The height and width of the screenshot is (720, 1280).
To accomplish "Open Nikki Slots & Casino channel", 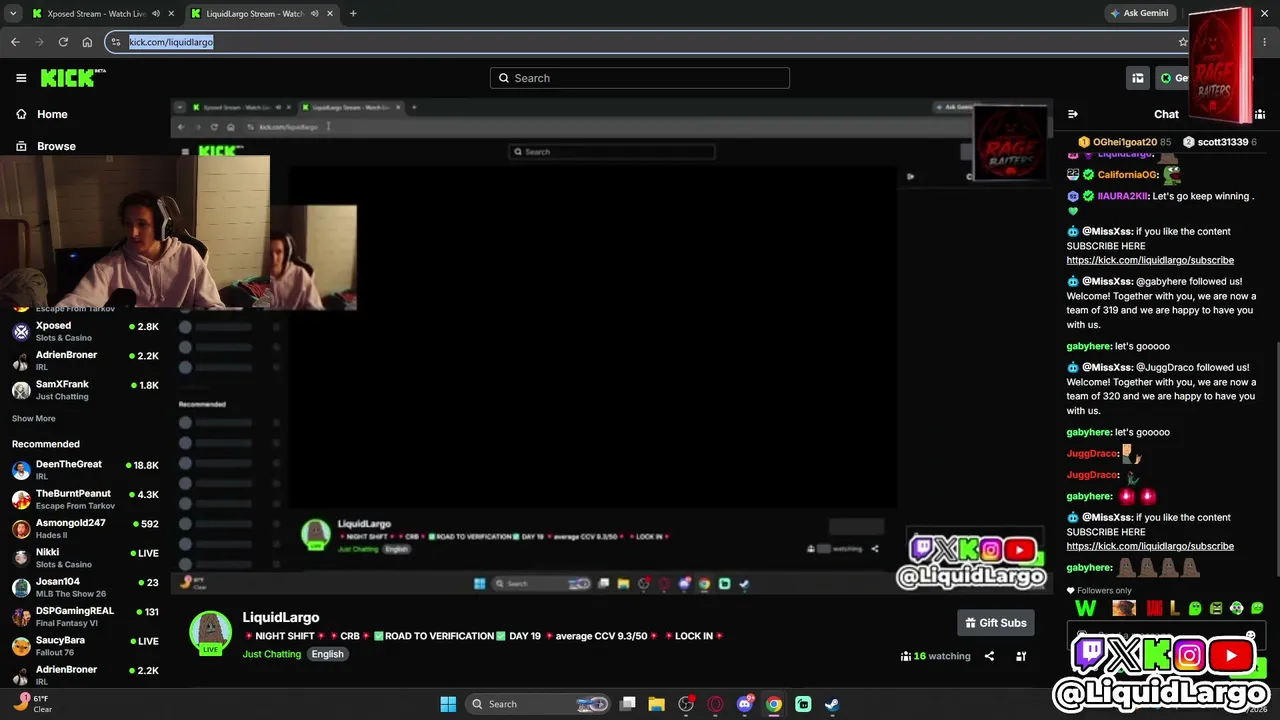I will (x=85, y=558).
